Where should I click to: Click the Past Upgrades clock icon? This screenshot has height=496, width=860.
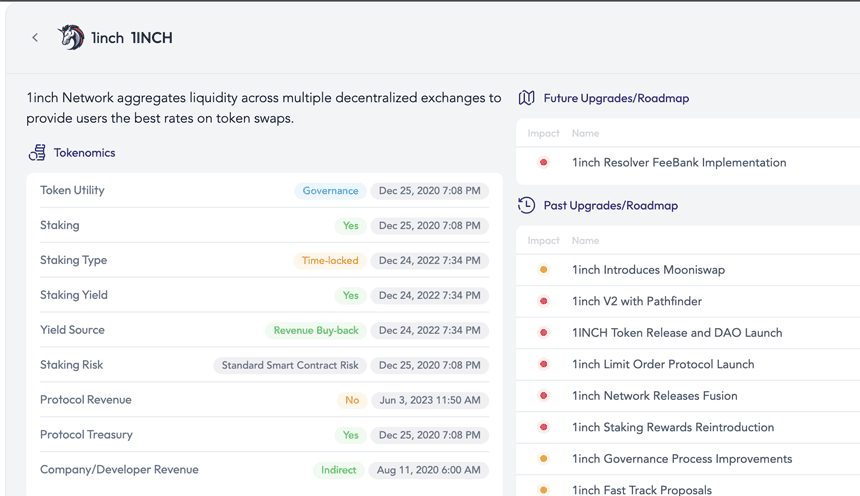point(527,205)
